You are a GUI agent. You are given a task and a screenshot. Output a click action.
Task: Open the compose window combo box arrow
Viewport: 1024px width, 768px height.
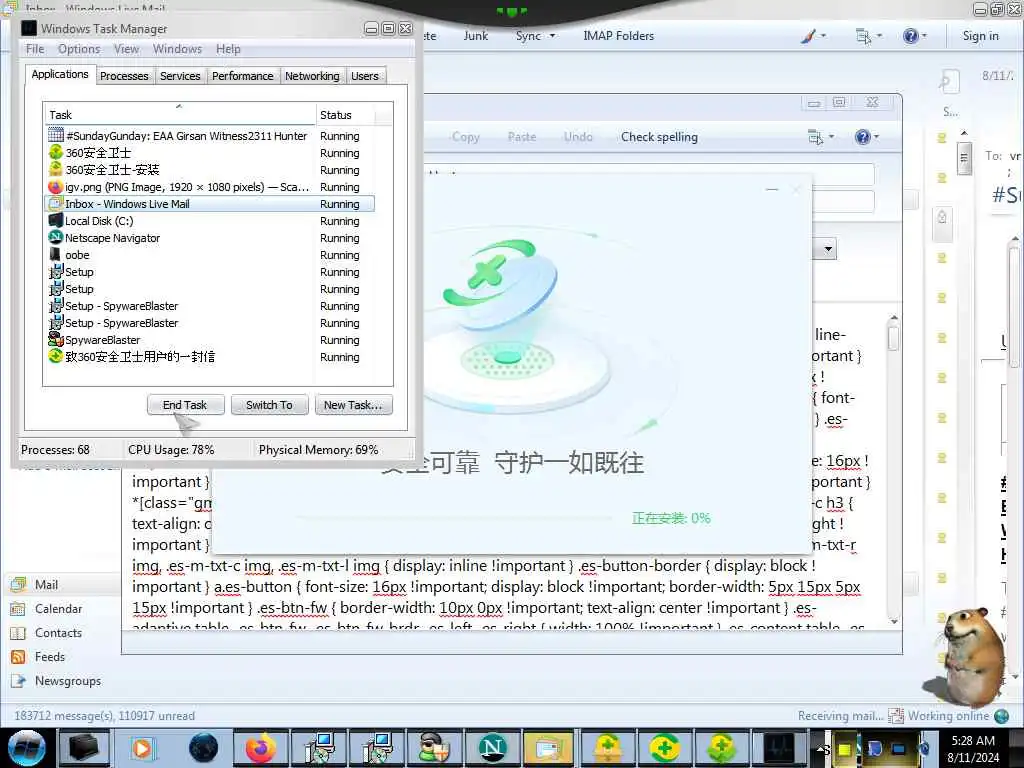[x=828, y=249]
